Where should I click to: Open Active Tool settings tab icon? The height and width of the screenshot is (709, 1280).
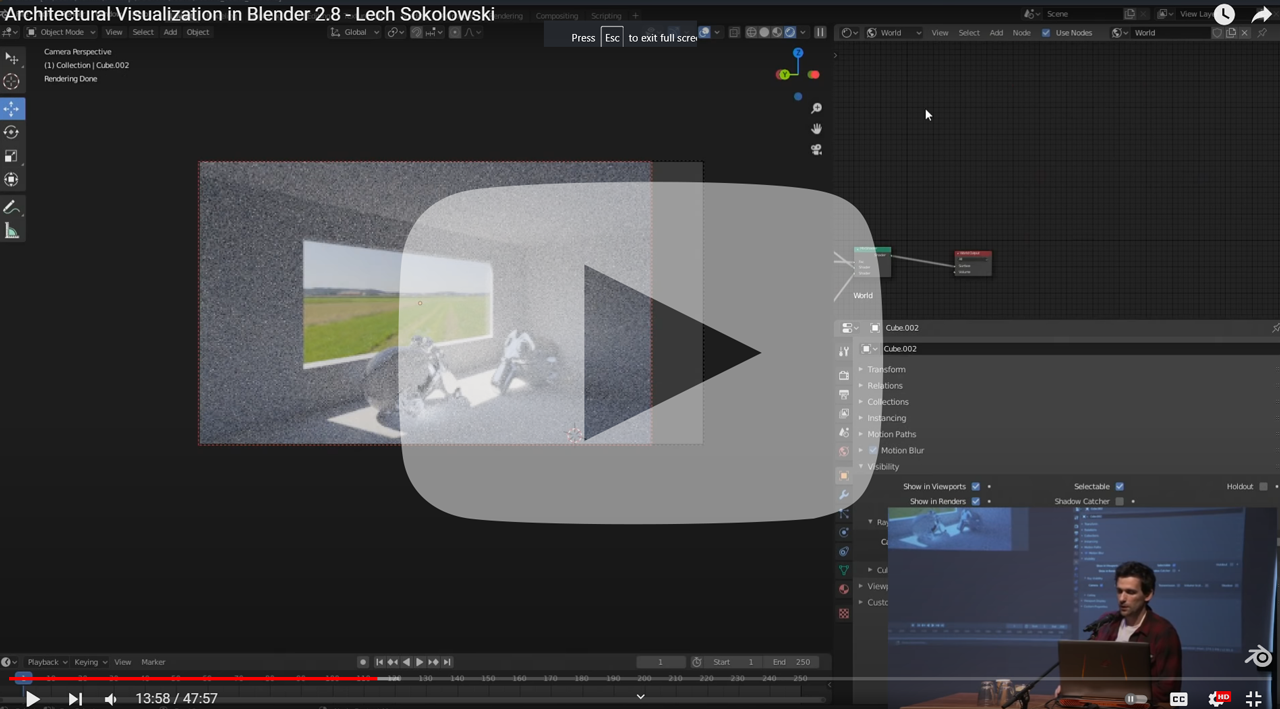844,351
